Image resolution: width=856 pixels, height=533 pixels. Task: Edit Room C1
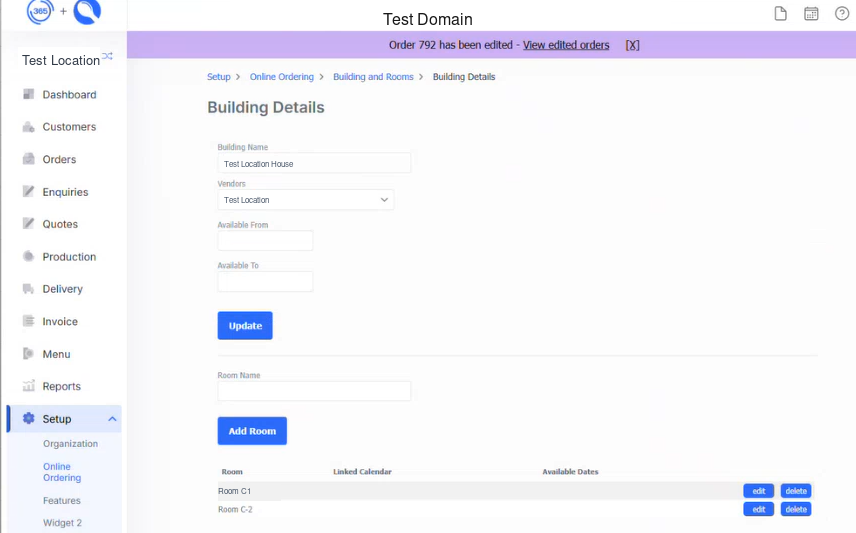click(x=758, y=491)
